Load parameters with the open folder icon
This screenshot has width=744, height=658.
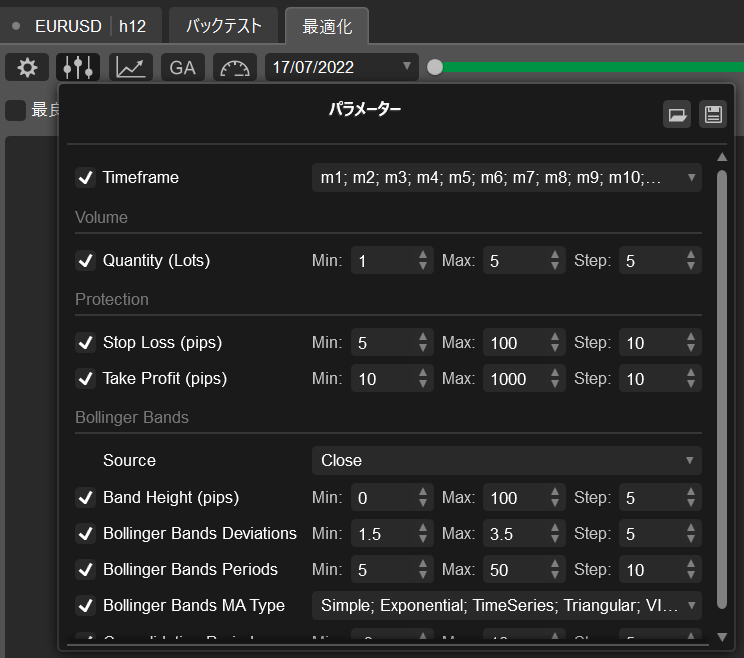coord(677,114)
